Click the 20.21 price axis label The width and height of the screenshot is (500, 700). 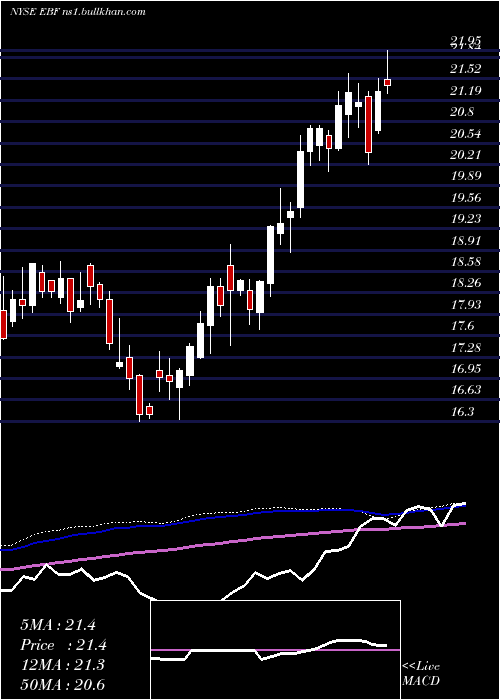(466, 154)
